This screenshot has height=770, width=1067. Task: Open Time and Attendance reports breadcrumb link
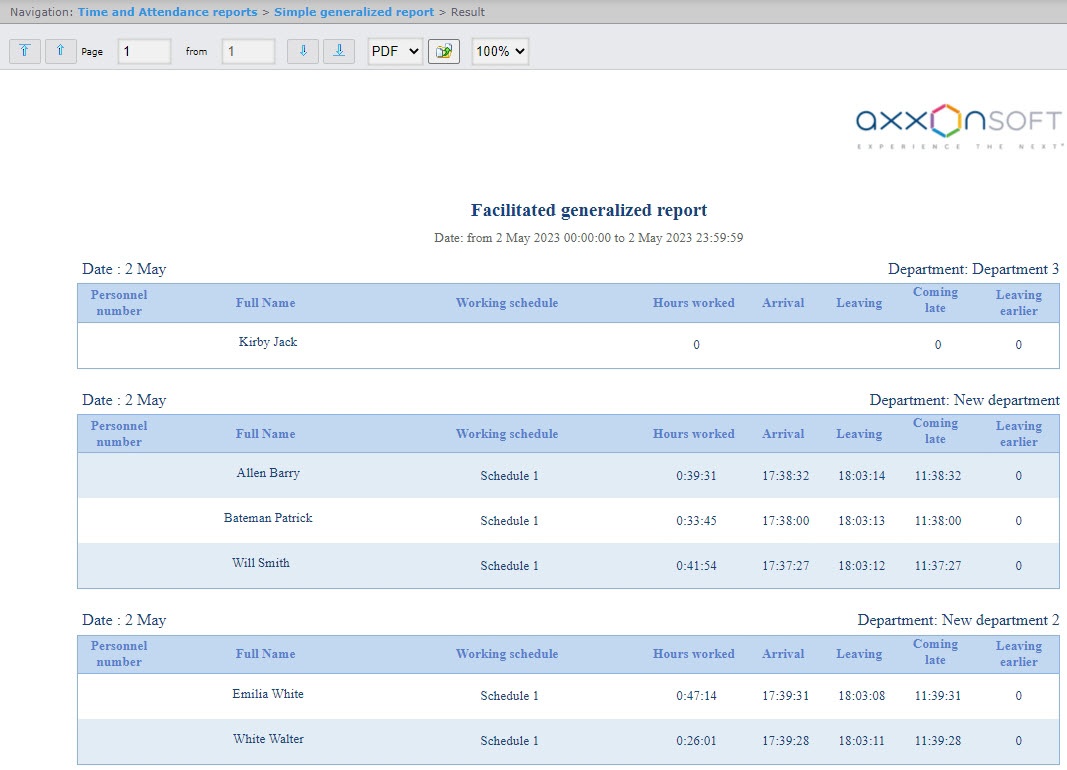tap(169, 12)
